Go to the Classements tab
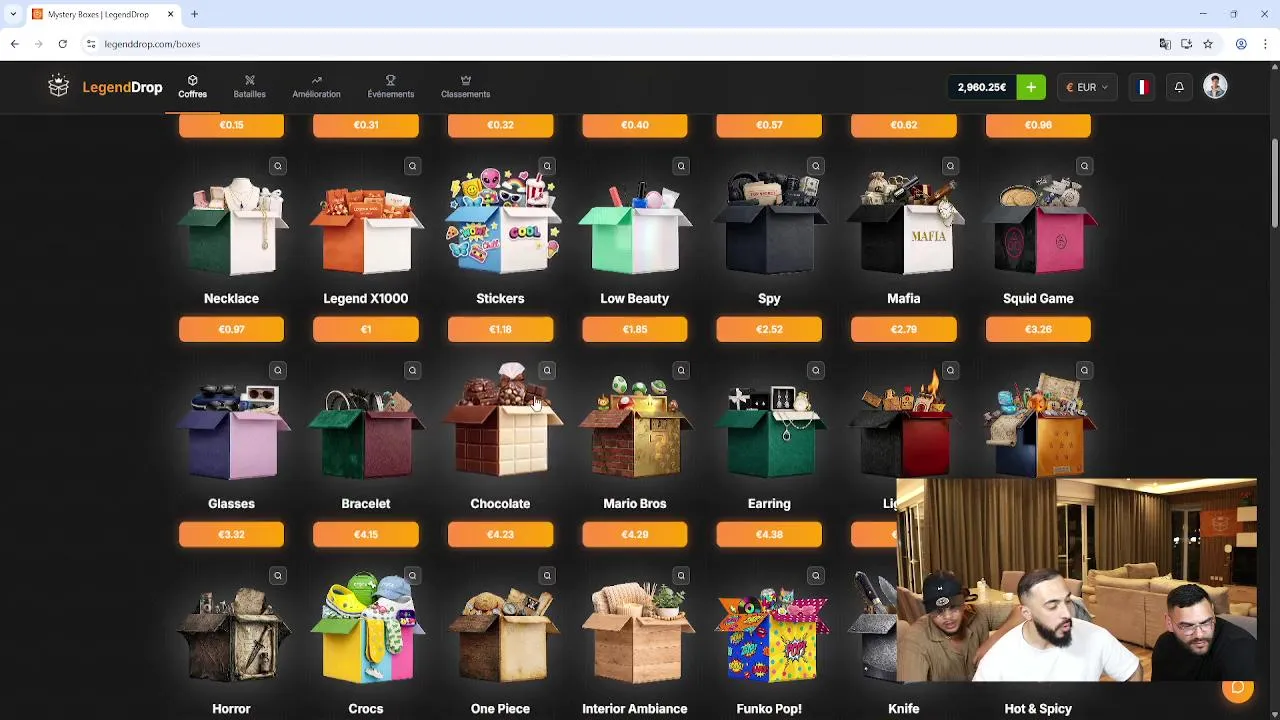Screen dimensions: 1280x720 click(x=465, y=87)
